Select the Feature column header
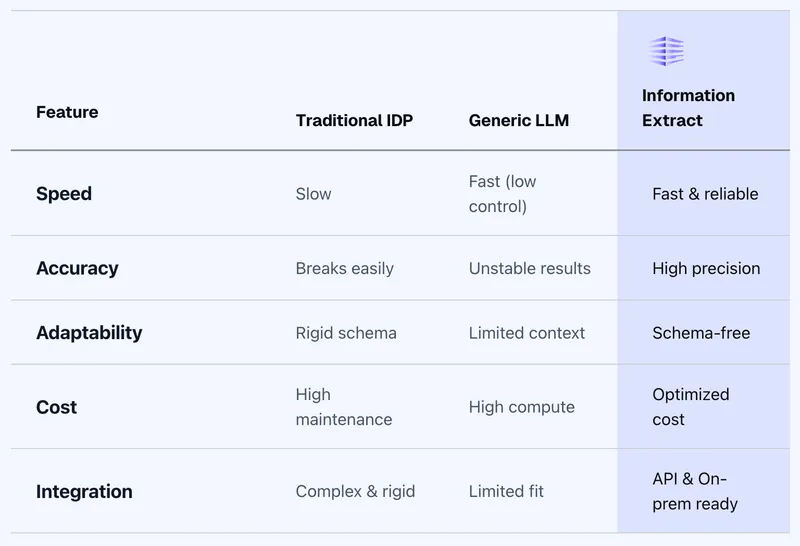This screenshot has height=546, width=800. coord(67,112)
